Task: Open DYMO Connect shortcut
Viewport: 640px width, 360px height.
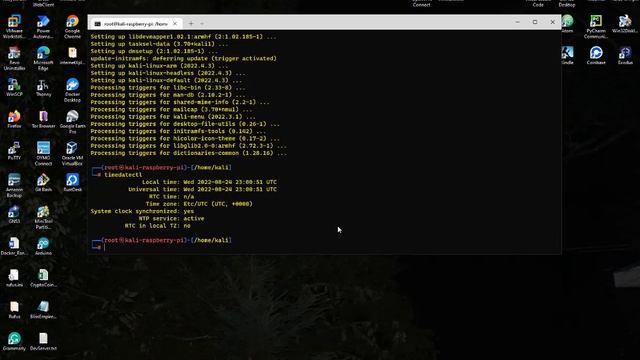Action: 43,154
